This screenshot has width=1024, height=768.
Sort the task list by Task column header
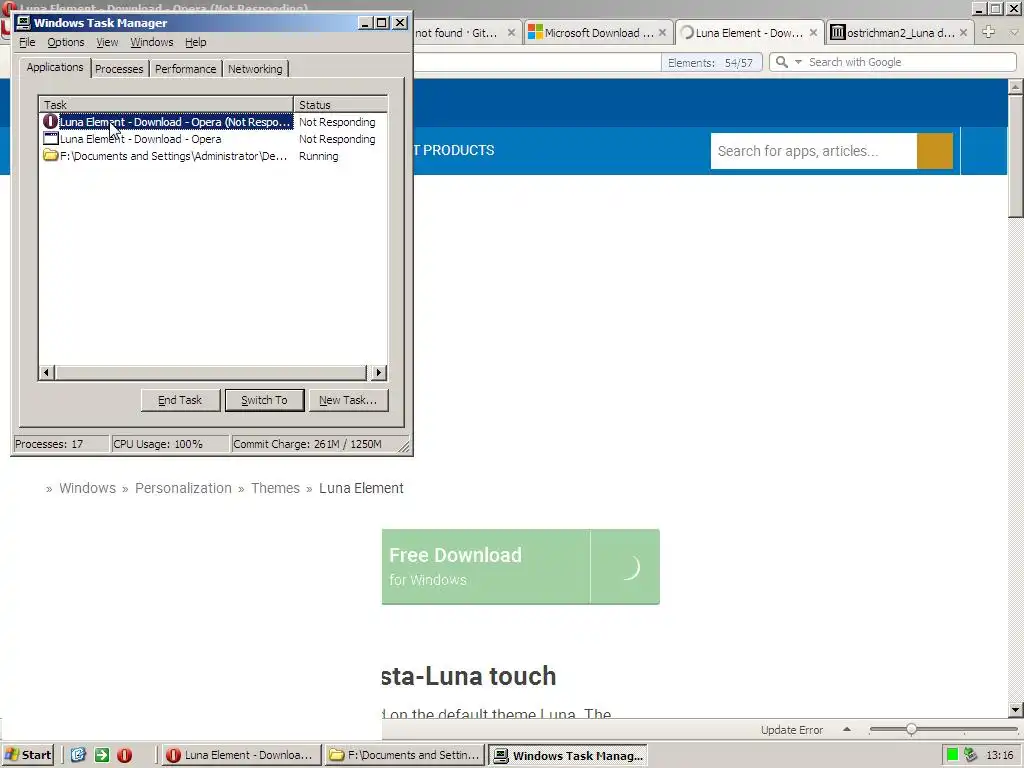point(167,104)
